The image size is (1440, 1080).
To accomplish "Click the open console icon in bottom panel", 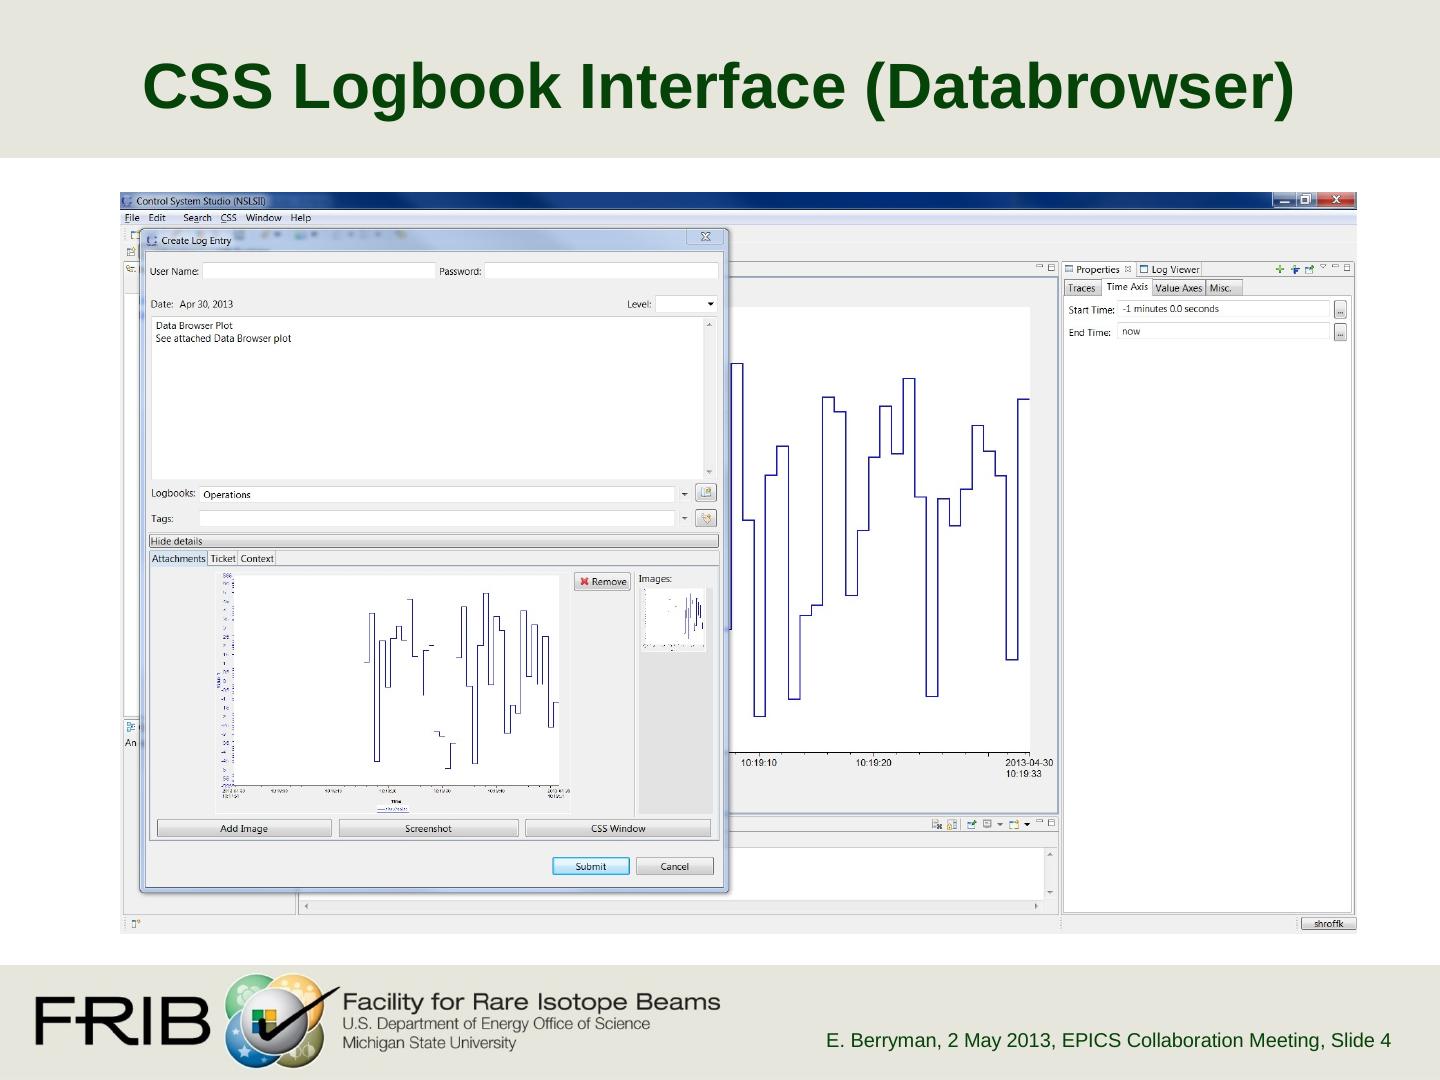I will click(x=1014, y=824).
